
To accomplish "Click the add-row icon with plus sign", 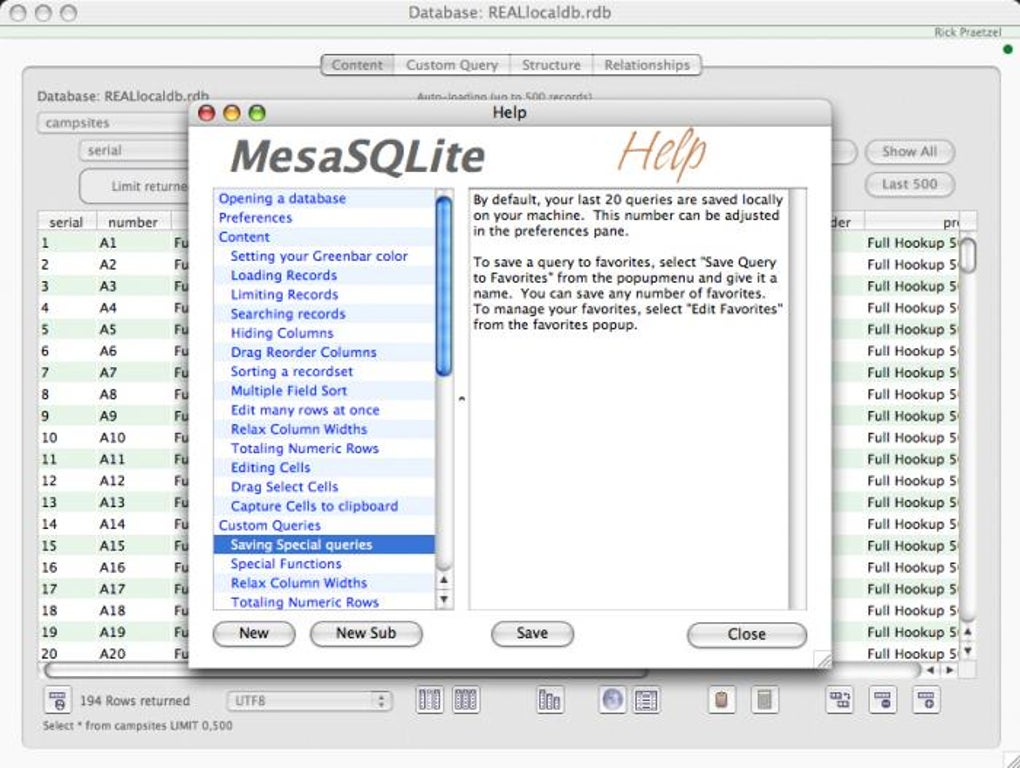I will click(x=926, y=700).
